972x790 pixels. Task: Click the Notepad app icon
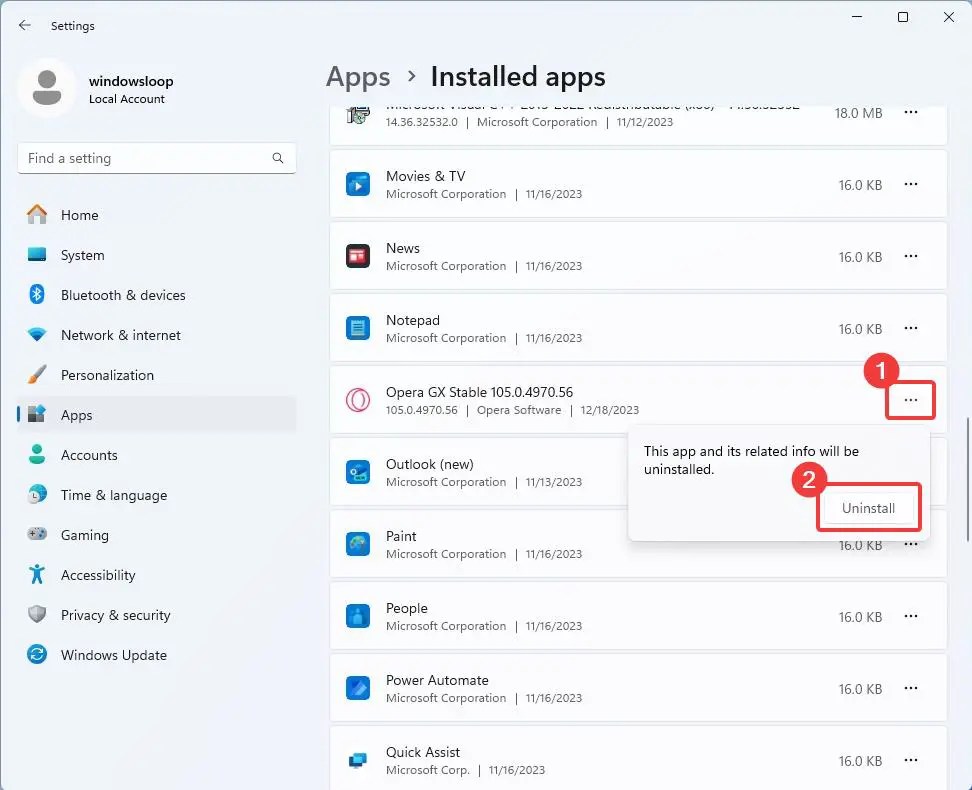[358, 328]
